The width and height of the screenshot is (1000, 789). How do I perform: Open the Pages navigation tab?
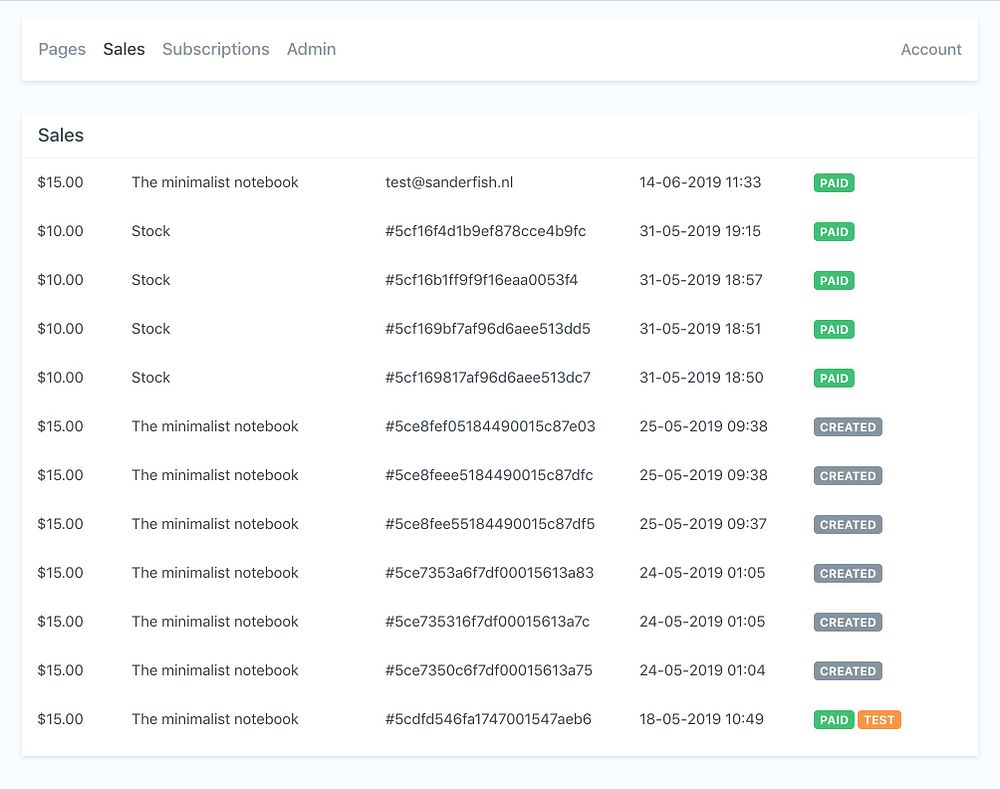pos(62,49)
